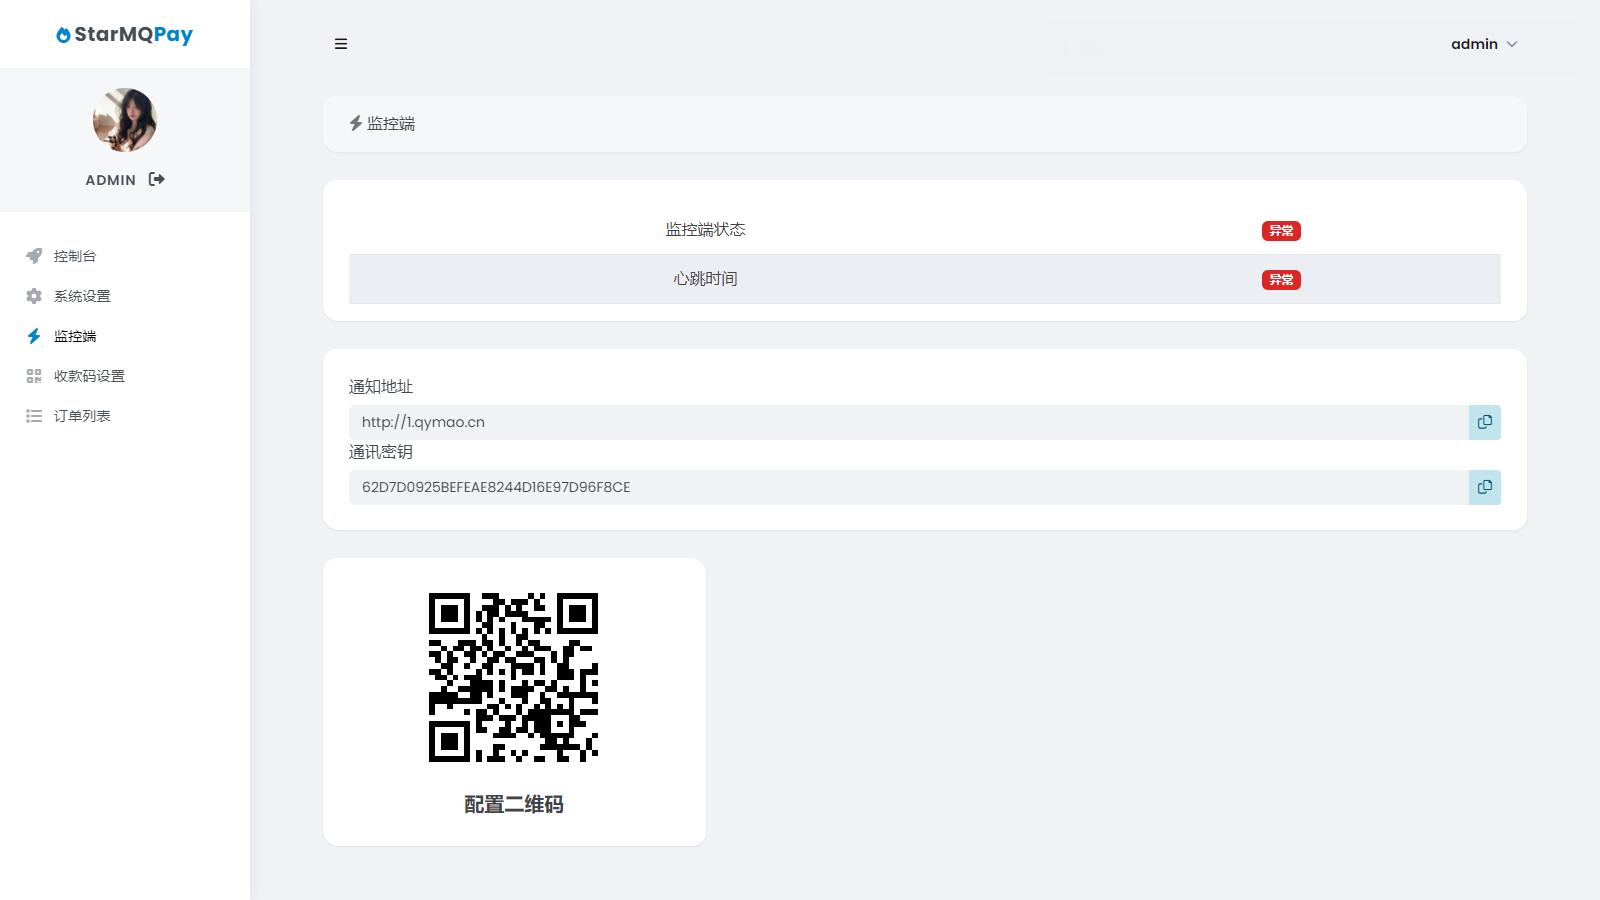Click the 异常 badge for 监控端状态
Image resolution: width=1600 pixels, height=900 pixels.
1281,231
